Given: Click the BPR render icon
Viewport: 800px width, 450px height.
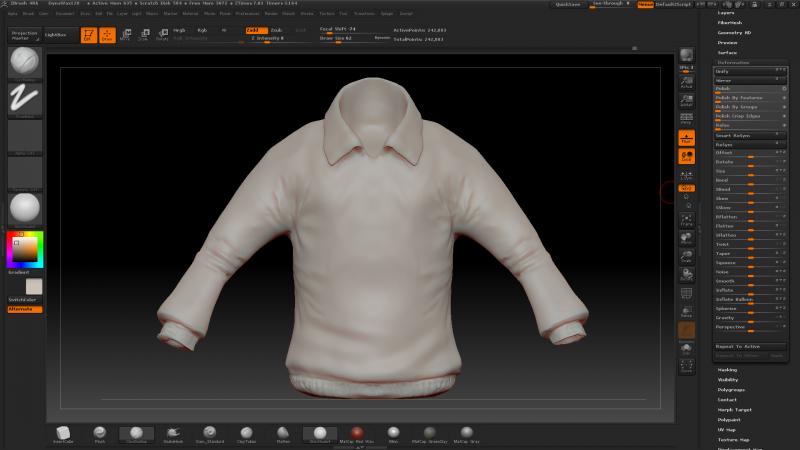Looking at the screenshot, I should click(x=686, y=55).
